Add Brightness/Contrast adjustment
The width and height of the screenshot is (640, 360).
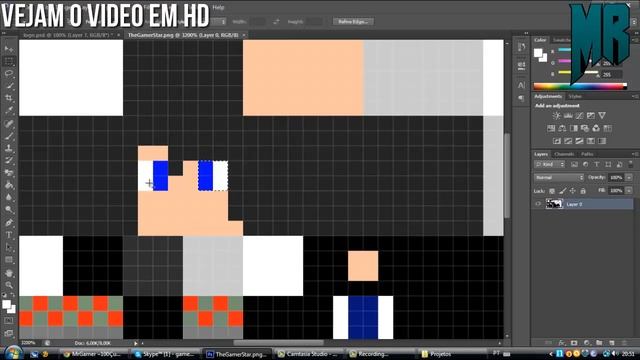pos(556,116)
